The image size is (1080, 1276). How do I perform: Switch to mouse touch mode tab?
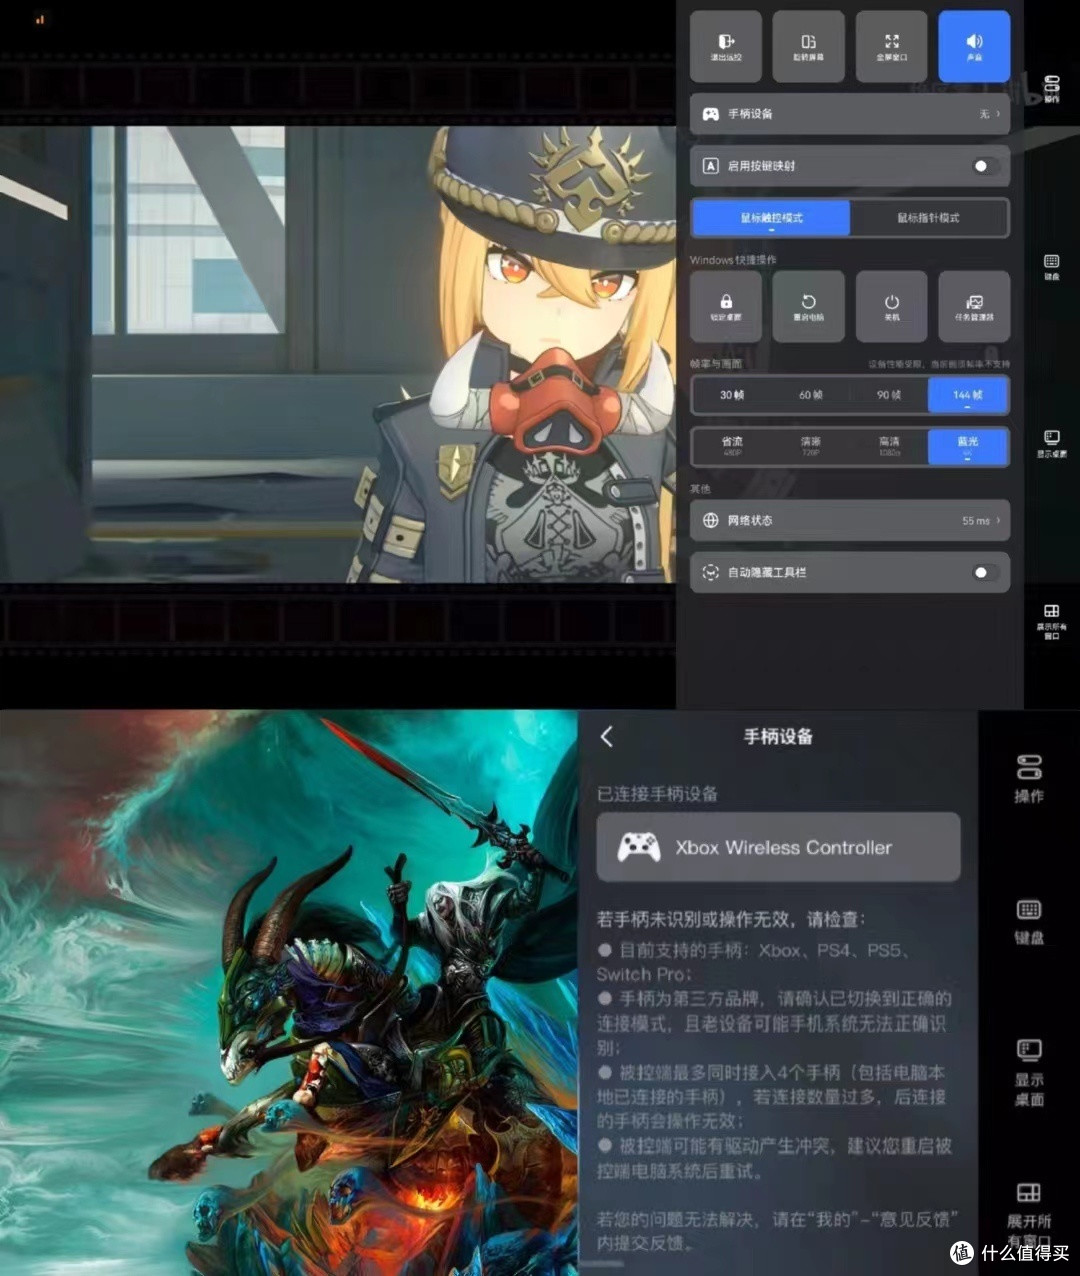click(x=770, y=217)
